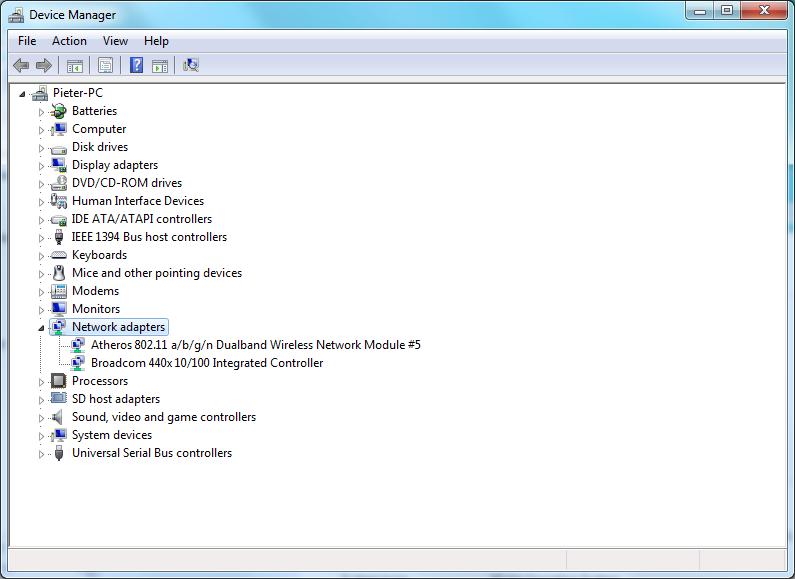The image size is (795, 579).
Task: Click the SD host adapters icon
Action: (59, 399)
